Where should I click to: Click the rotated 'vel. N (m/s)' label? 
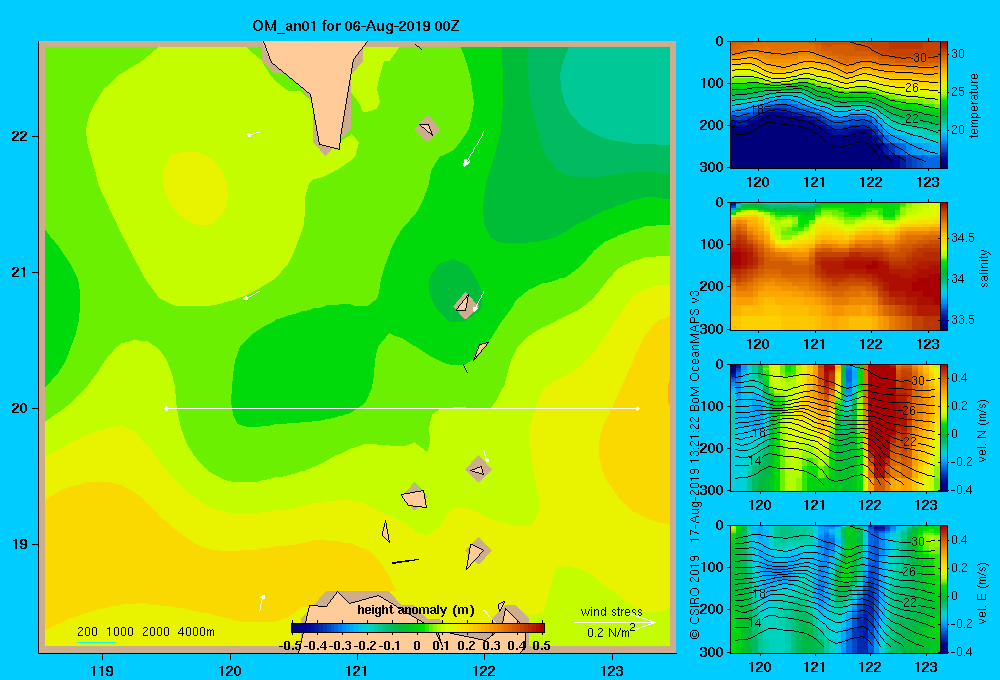(x=983, y=431)
